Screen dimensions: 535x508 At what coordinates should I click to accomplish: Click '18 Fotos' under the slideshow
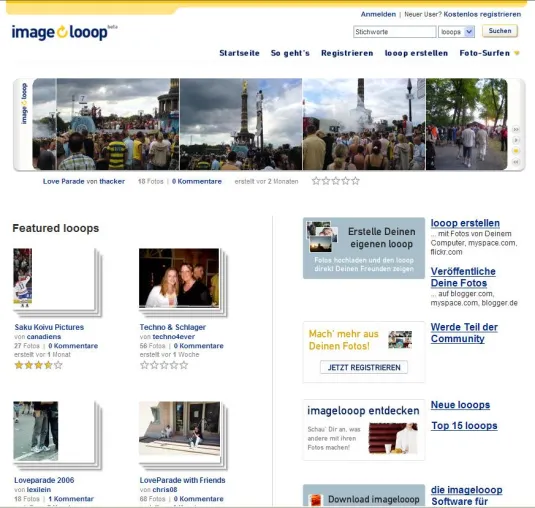coord(150,182)
